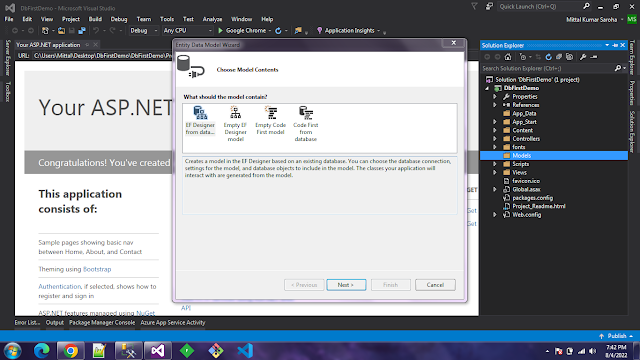Click Collapse All icon in Solution Explorer

click(559, 57)
